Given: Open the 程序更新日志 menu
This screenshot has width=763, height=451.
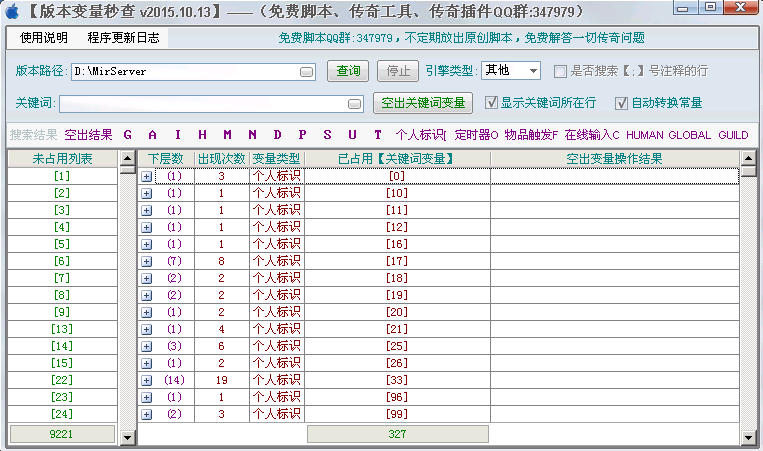Looking at the screenshot, I should click(123, 38).
